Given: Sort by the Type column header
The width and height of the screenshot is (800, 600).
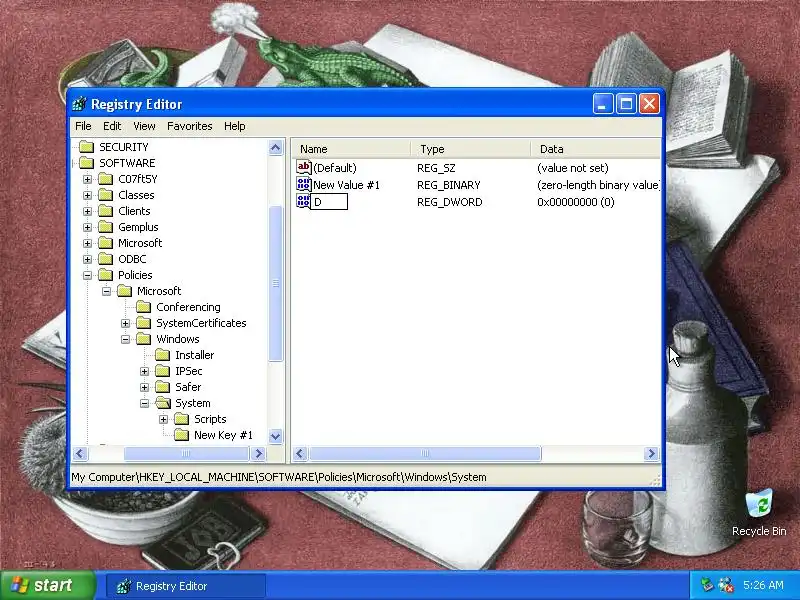Looking at the screenshot, I should coord(470,149).
